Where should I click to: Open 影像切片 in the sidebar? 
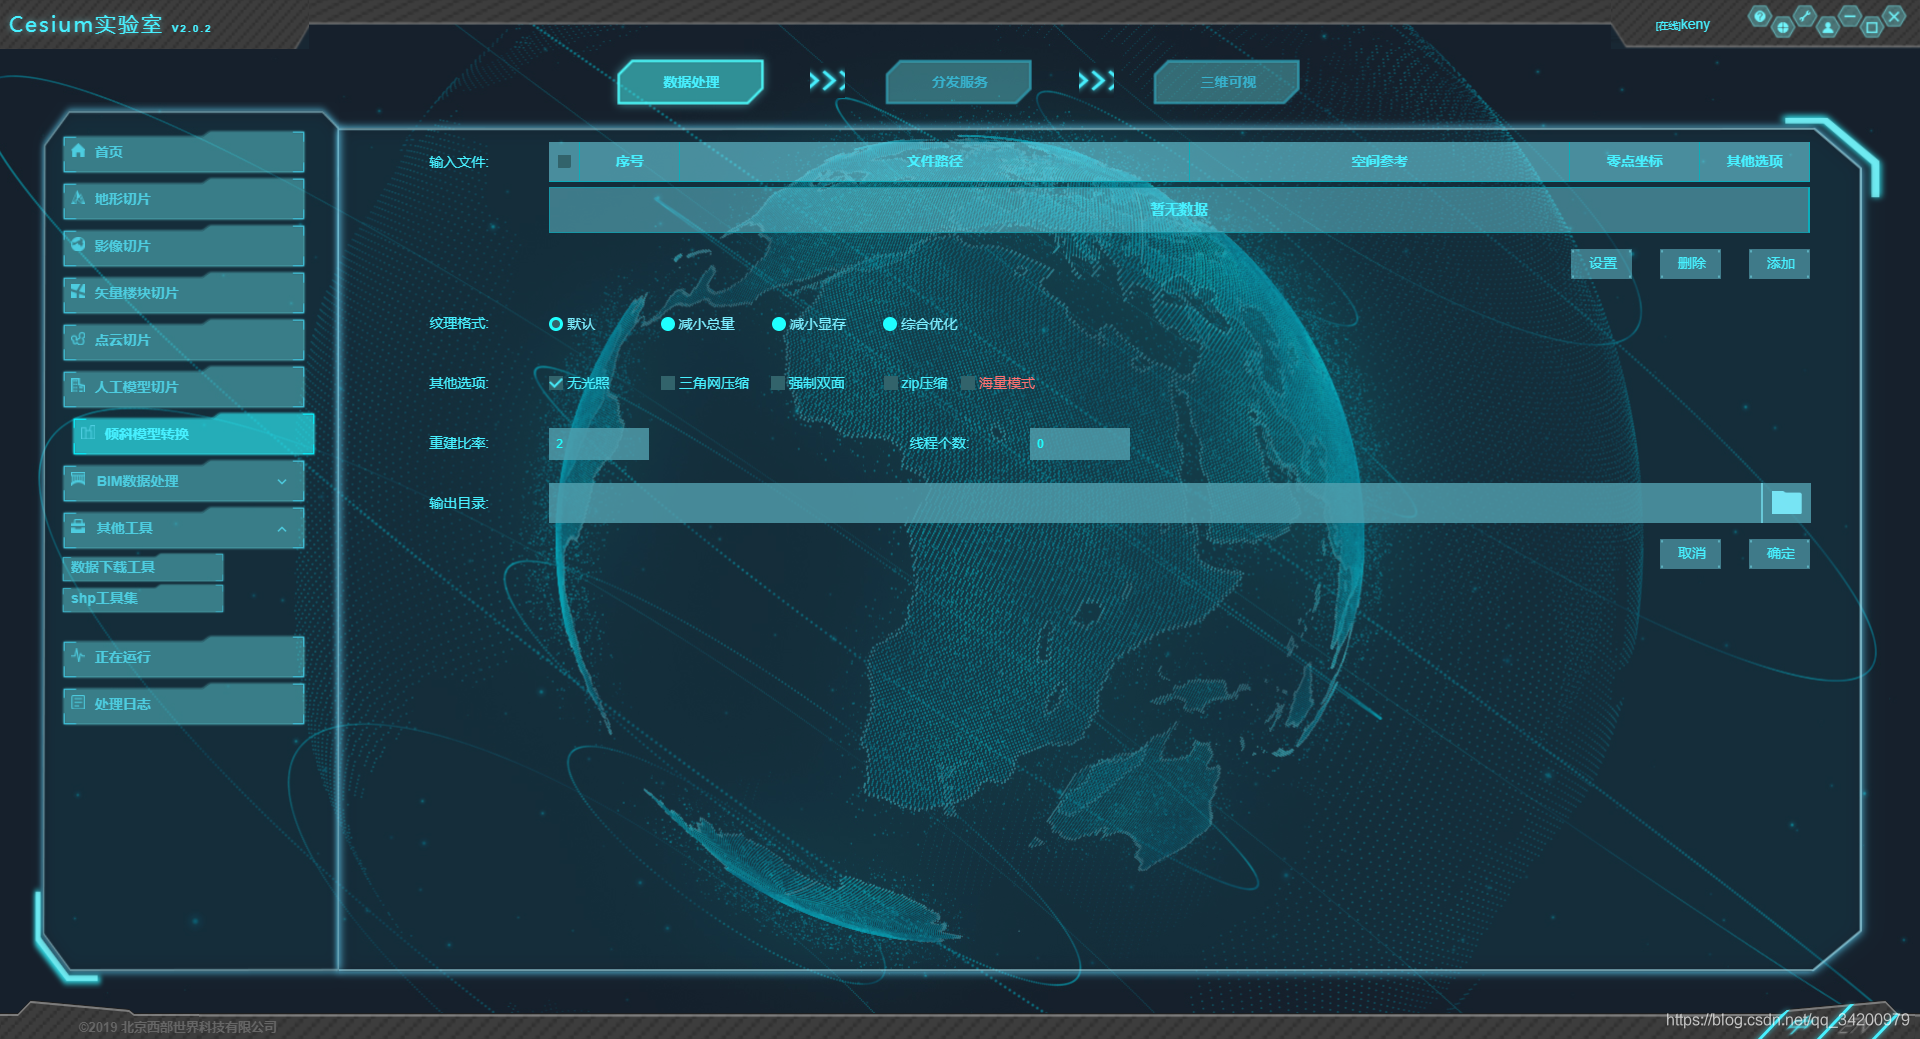pos(184,246)
